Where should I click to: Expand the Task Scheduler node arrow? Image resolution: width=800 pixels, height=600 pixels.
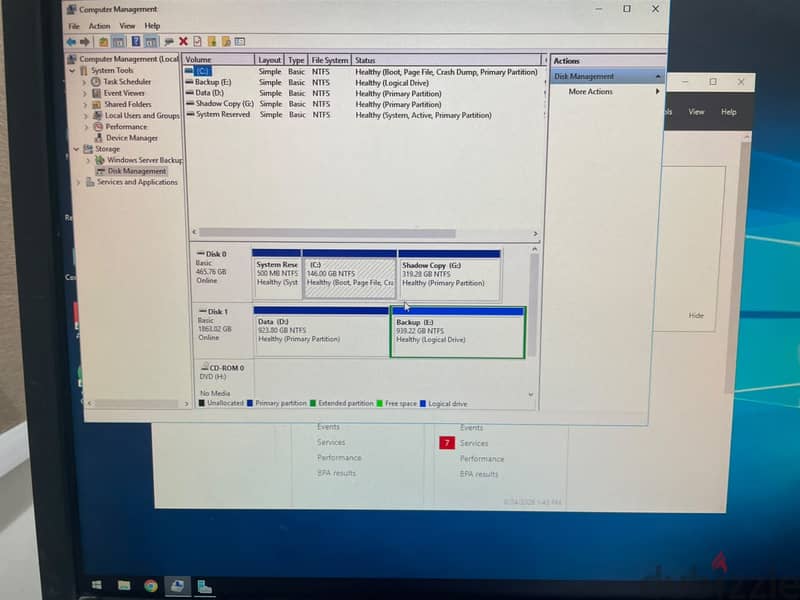click(85, 82)
